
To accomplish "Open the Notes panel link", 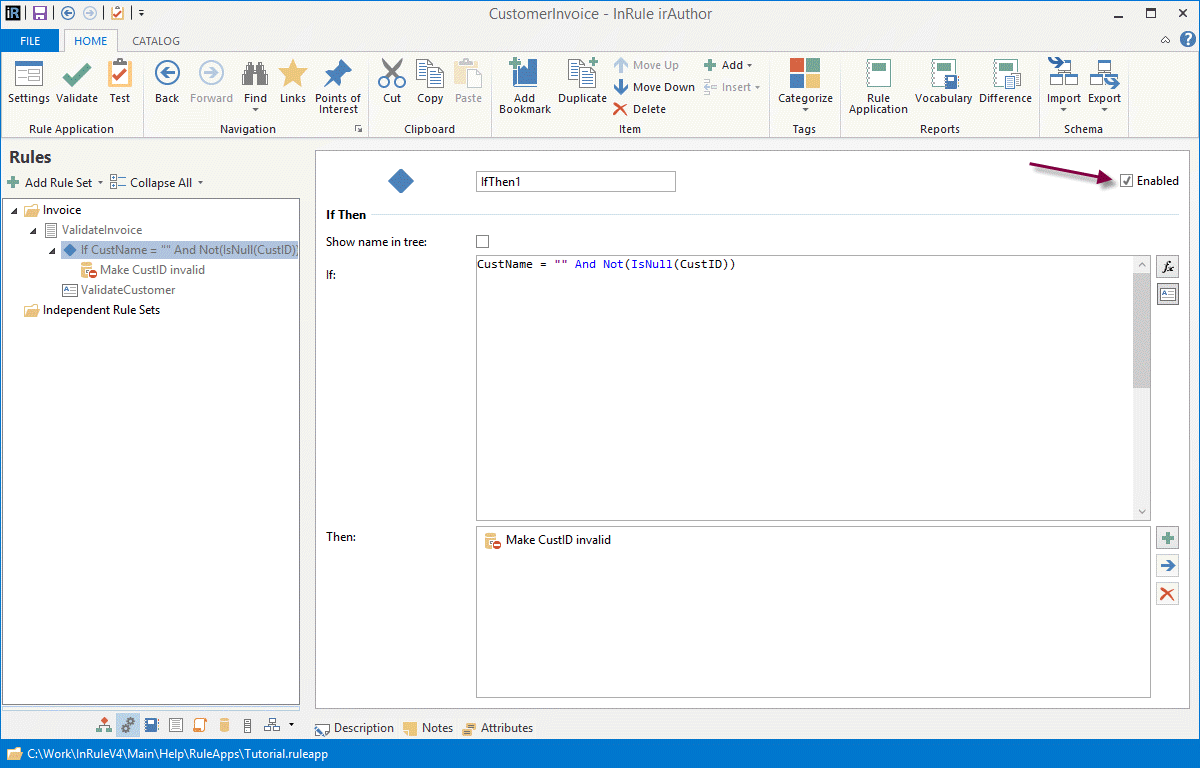I will pyautogui.click(x=428, y=728).
